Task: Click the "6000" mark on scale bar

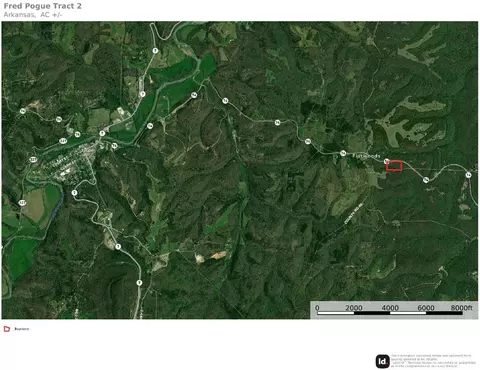Action: click(x=426, y=308)
